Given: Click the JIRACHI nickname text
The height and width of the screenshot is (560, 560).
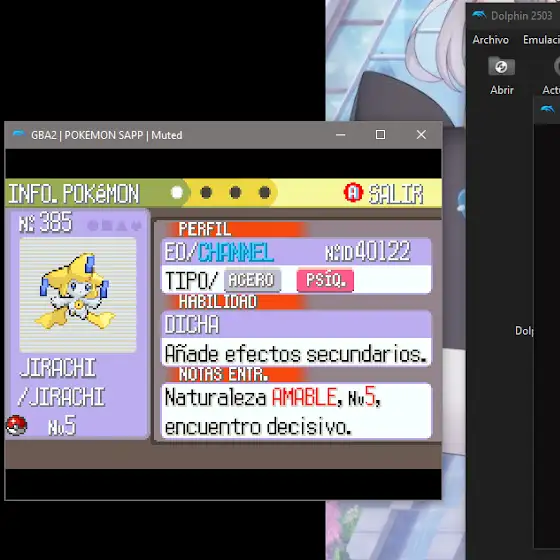Looking at the screenshot, I should 58,368.
